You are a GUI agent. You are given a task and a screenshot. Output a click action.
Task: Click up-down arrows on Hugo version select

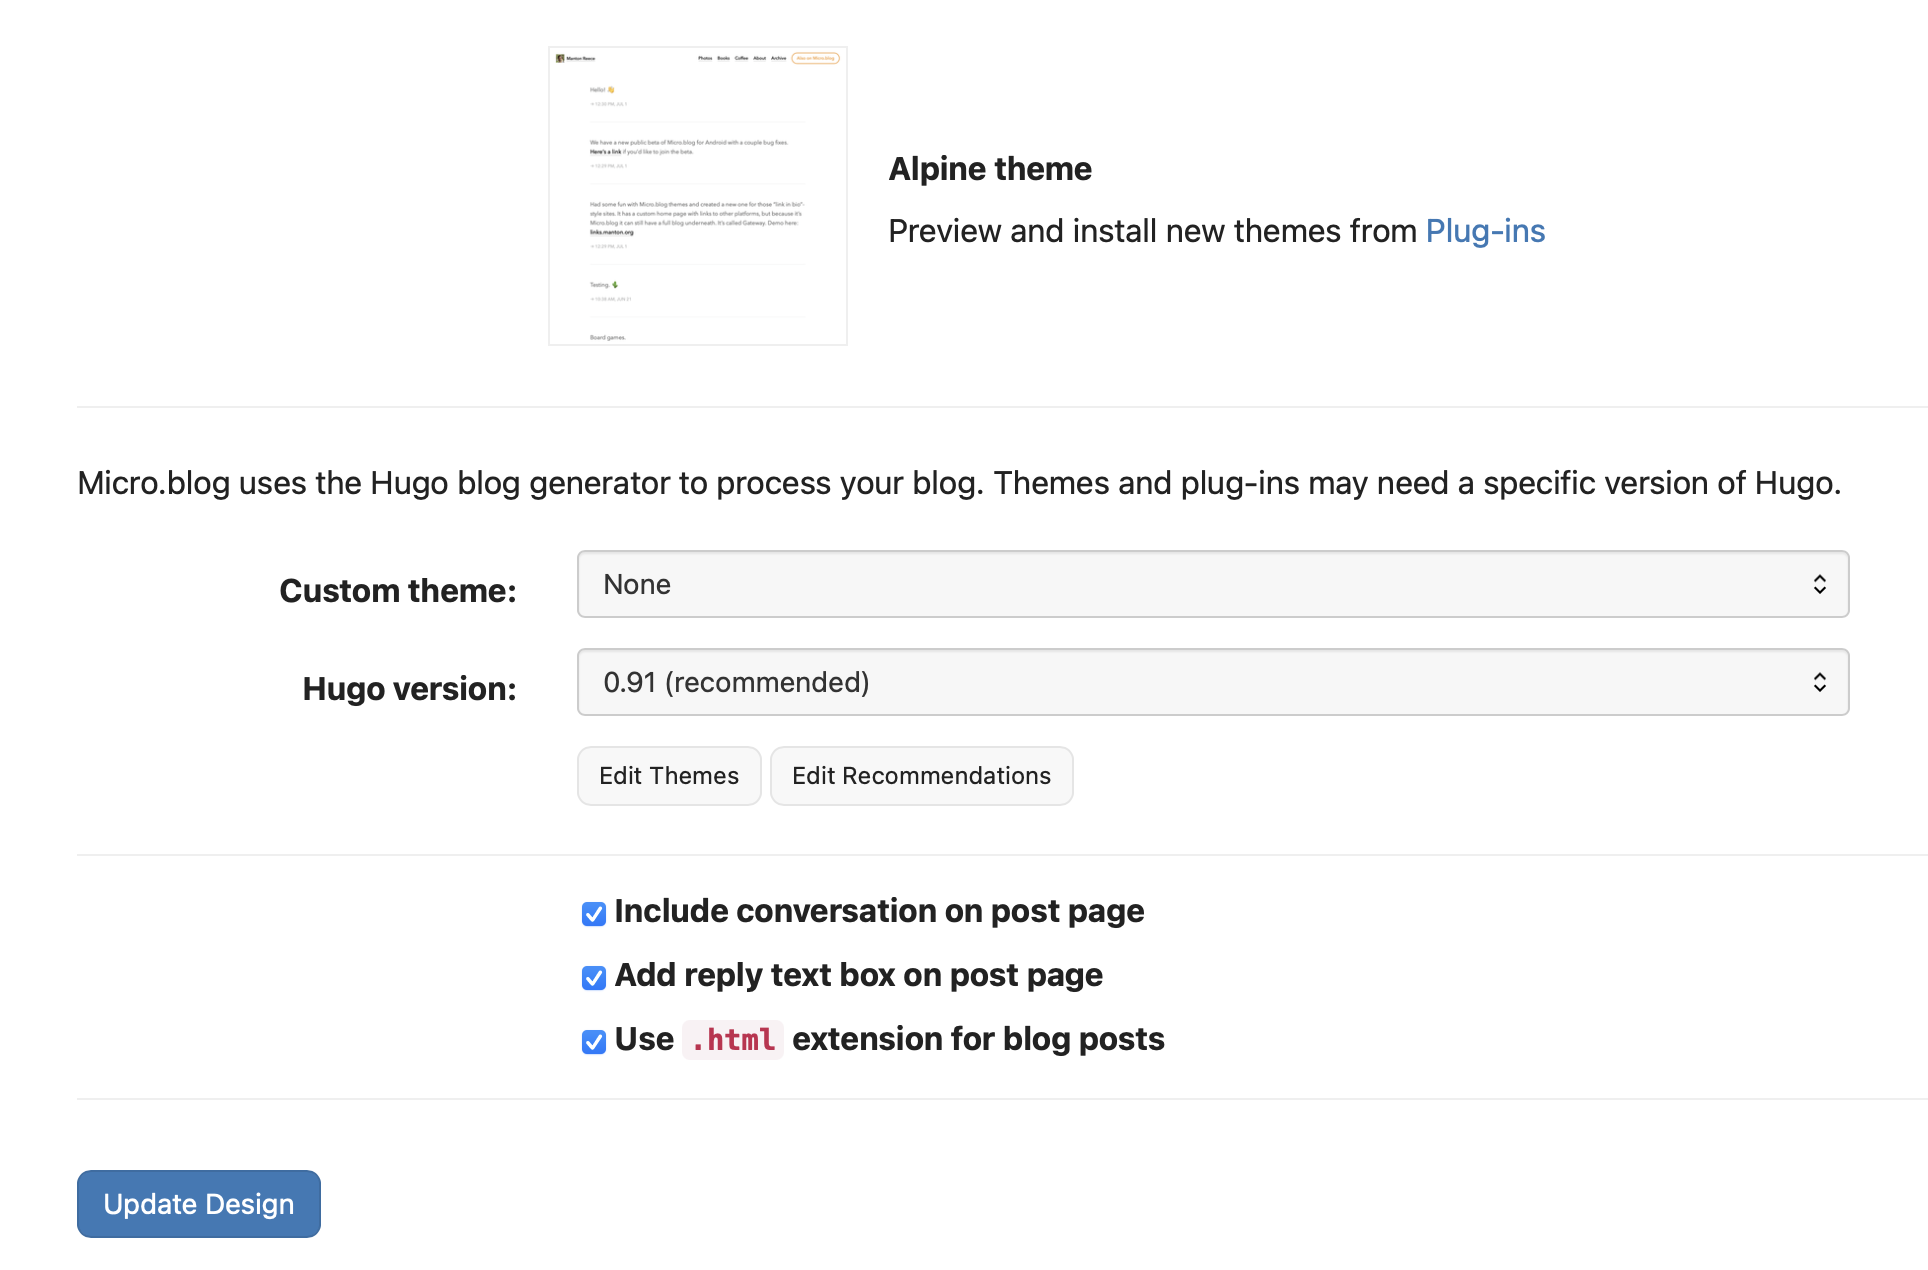(x=1819, y=682)
